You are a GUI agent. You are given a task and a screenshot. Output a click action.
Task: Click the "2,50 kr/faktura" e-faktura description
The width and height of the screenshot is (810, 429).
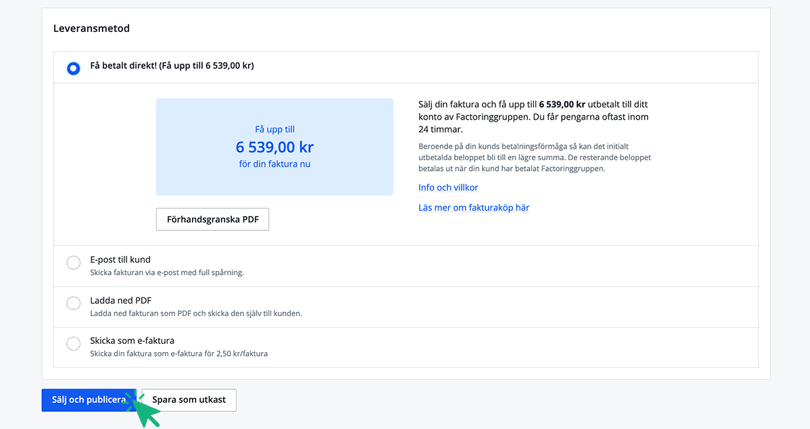[178, 354]
